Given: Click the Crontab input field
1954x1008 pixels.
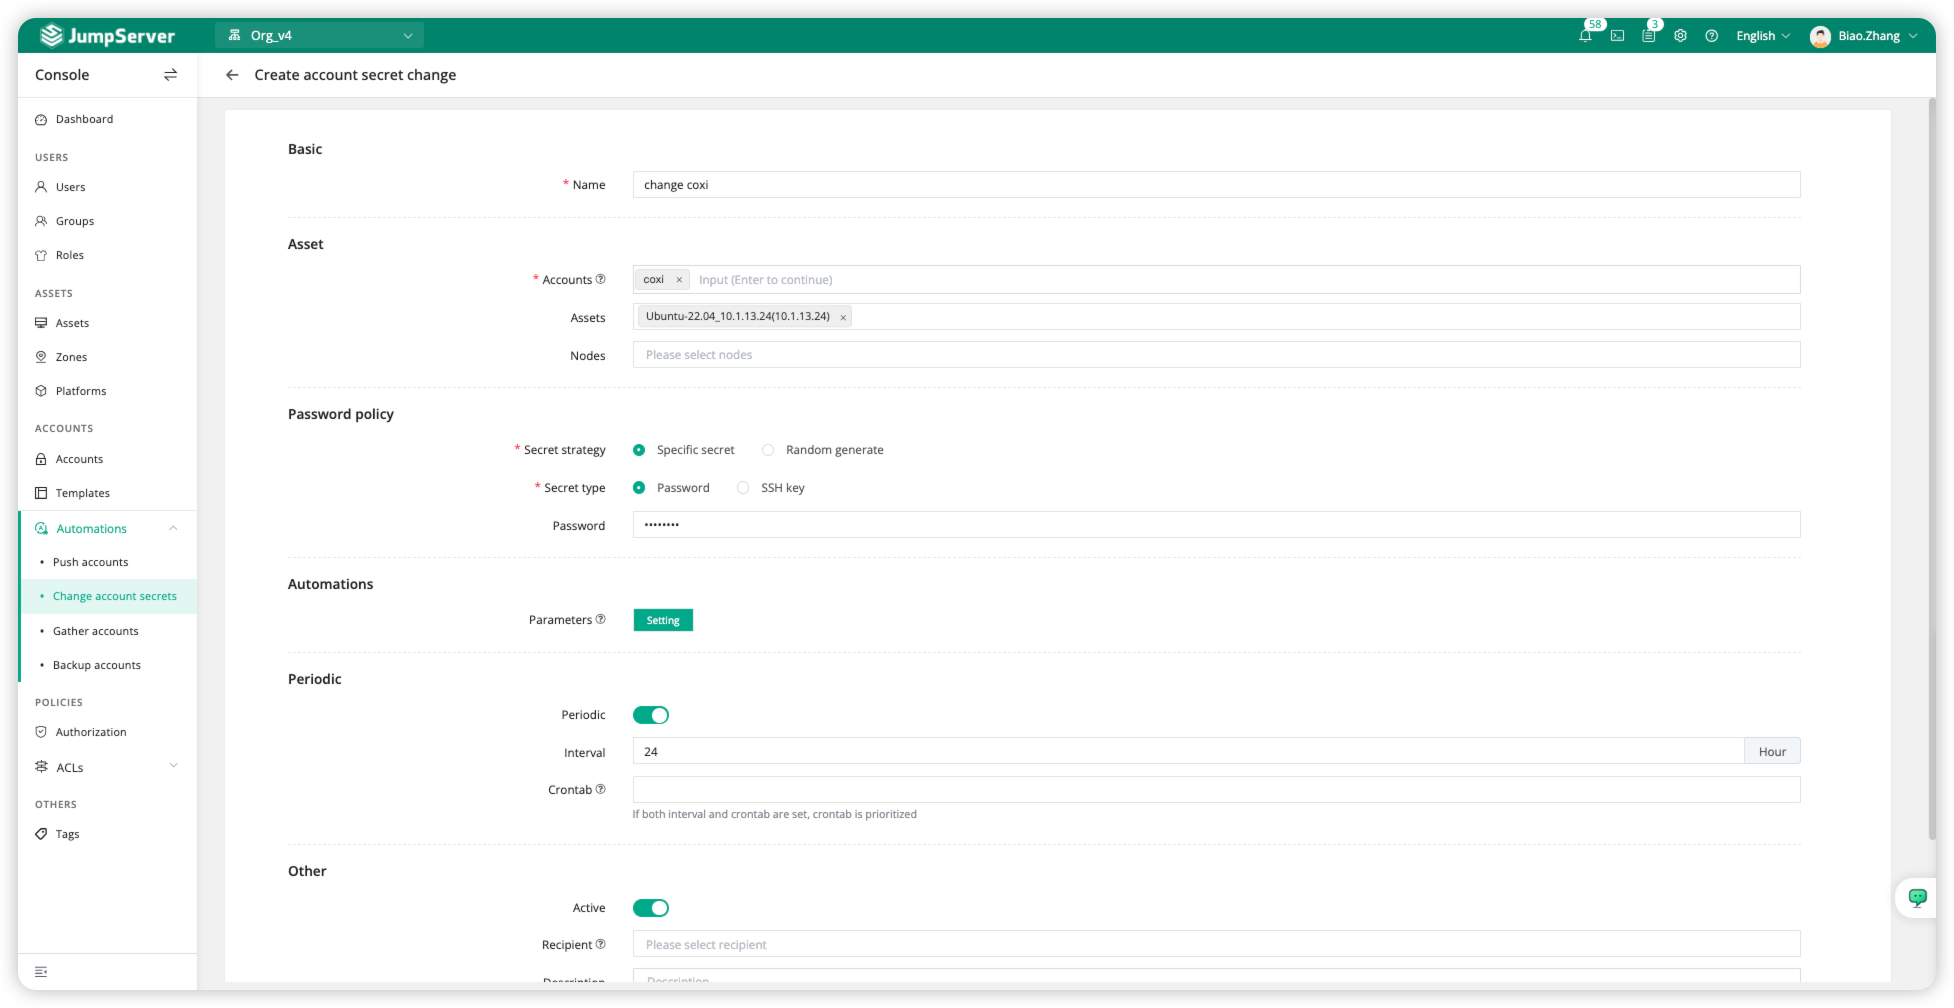Looking at the screenshot, I should (1216, 790).
